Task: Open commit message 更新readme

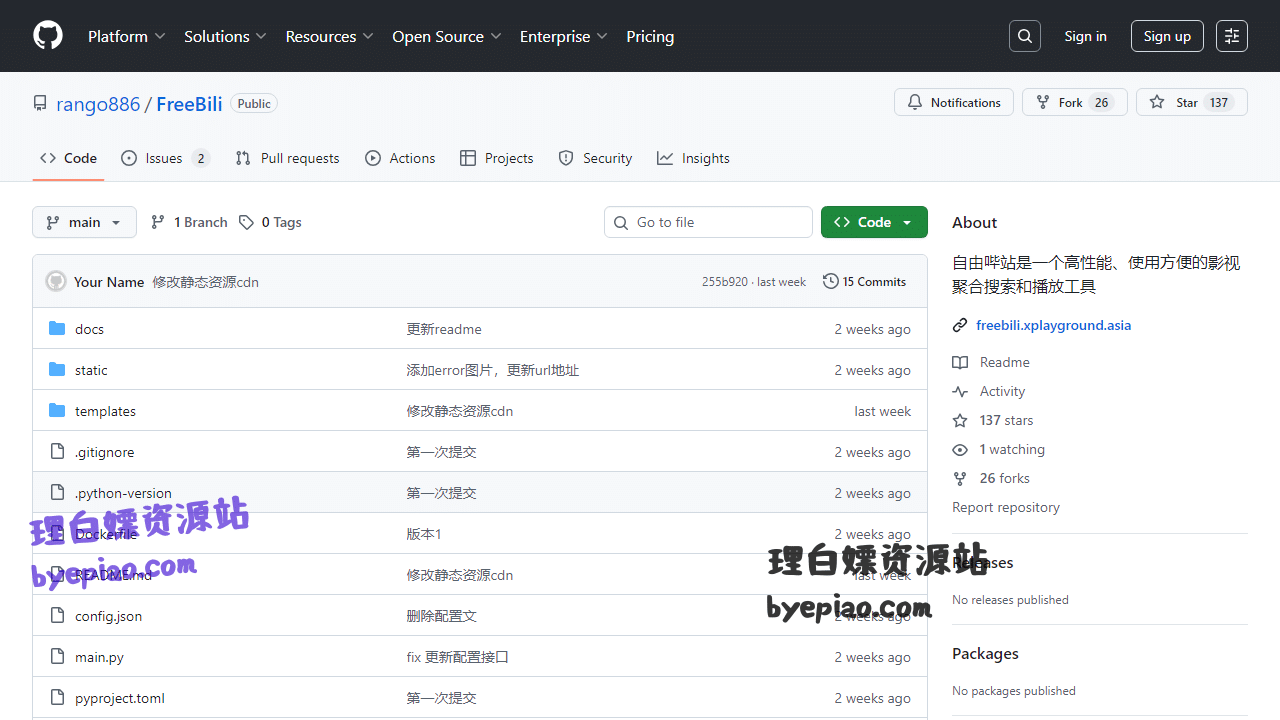Action: (444, 329)
